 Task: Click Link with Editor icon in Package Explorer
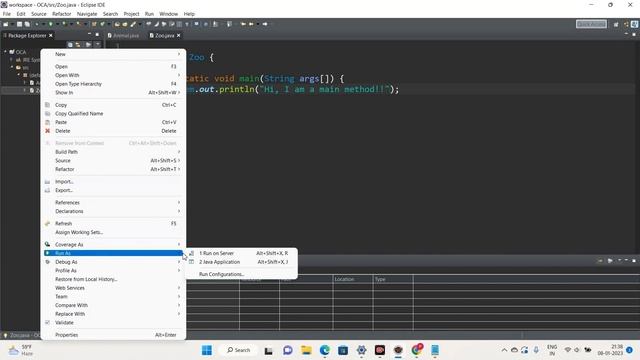78,44
